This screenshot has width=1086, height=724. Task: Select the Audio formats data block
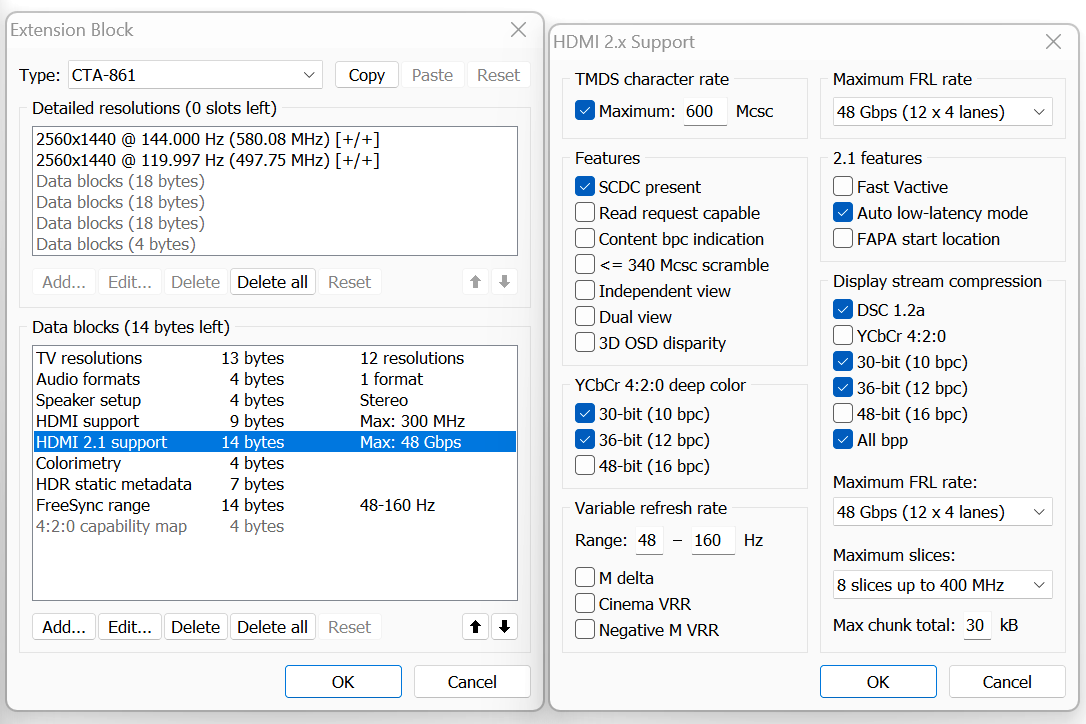(x=275, y=379)
